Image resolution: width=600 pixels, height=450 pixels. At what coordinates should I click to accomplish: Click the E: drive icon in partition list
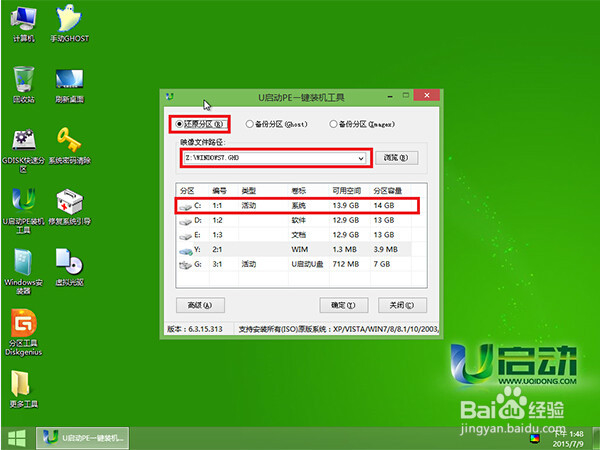pos(185,236)
